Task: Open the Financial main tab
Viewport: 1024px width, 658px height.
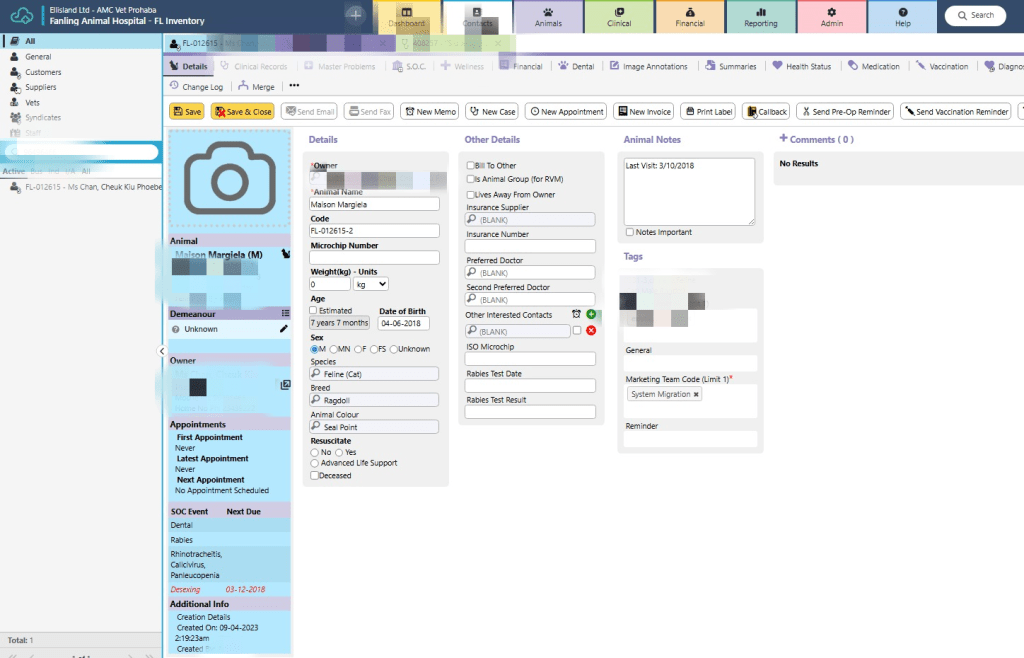Action: tap(690, 16)
